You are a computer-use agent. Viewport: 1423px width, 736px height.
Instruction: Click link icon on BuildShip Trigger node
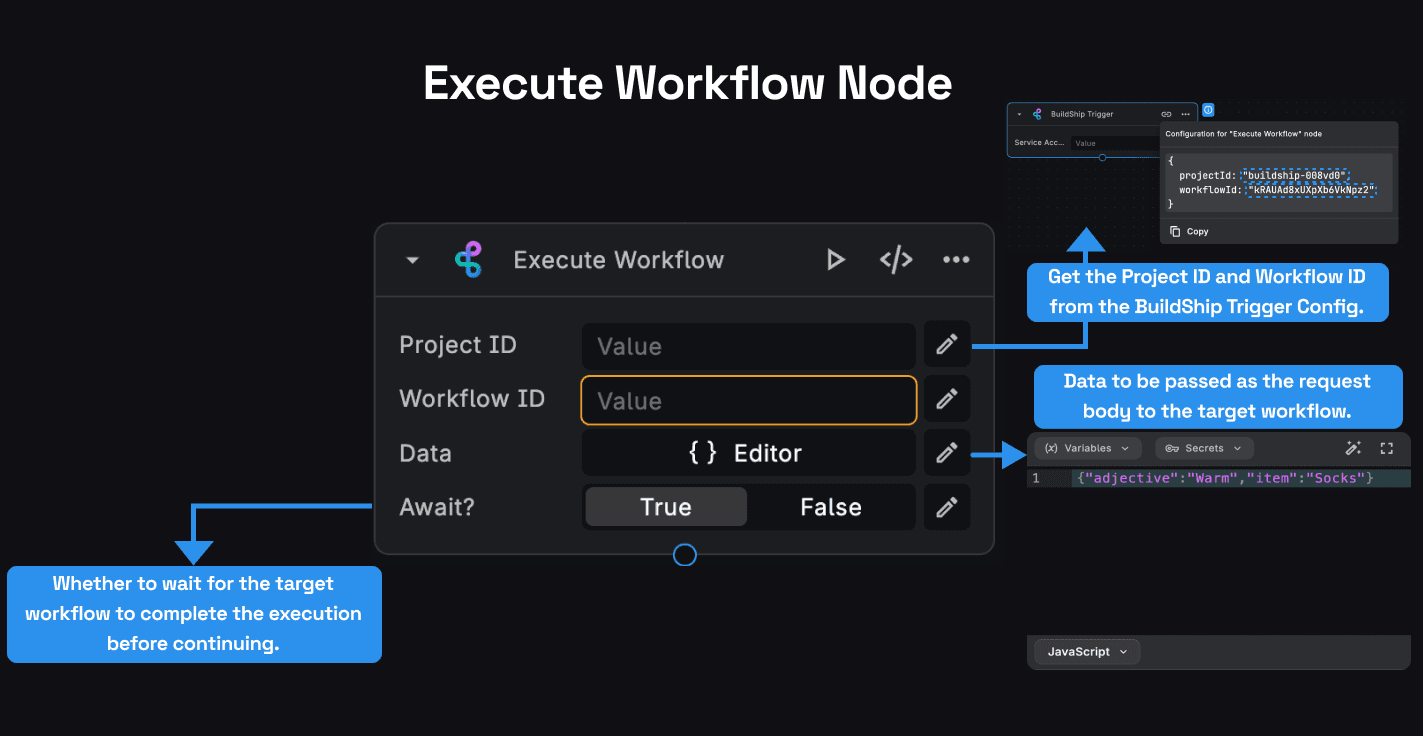[x=1166, y=114]
